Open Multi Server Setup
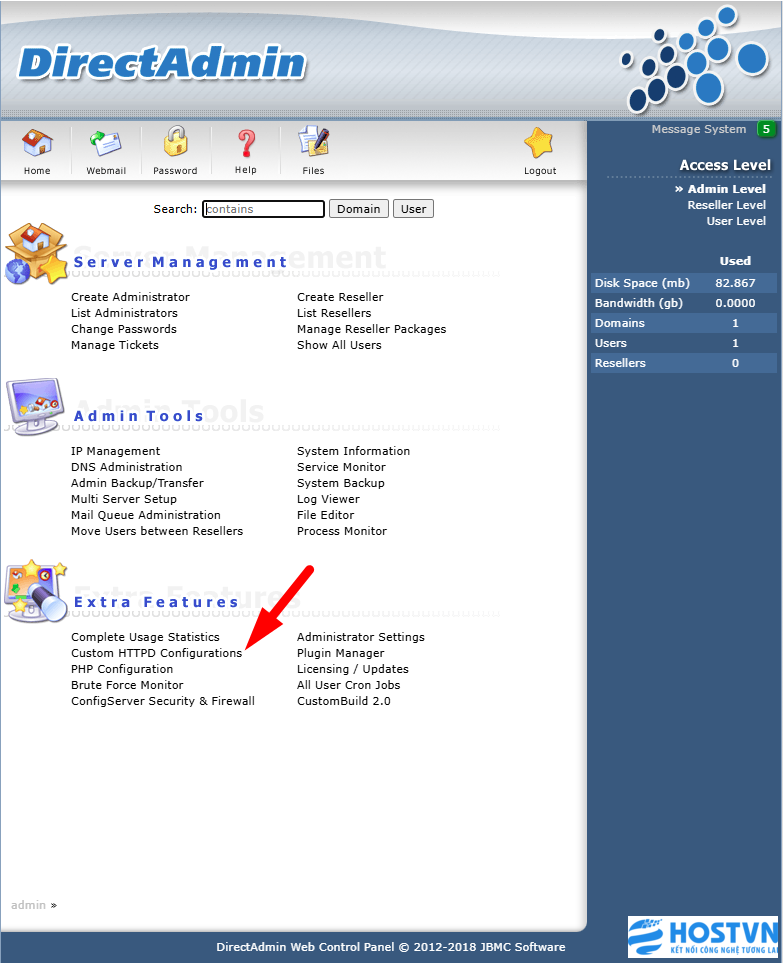 coord(124,499)
